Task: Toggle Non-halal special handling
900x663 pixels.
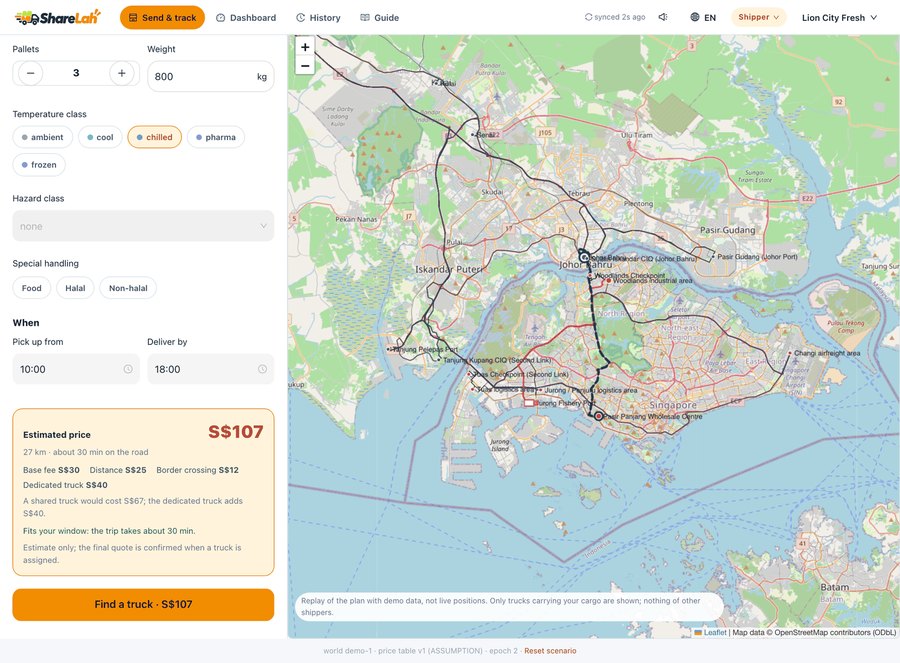Action: (128, 288)
